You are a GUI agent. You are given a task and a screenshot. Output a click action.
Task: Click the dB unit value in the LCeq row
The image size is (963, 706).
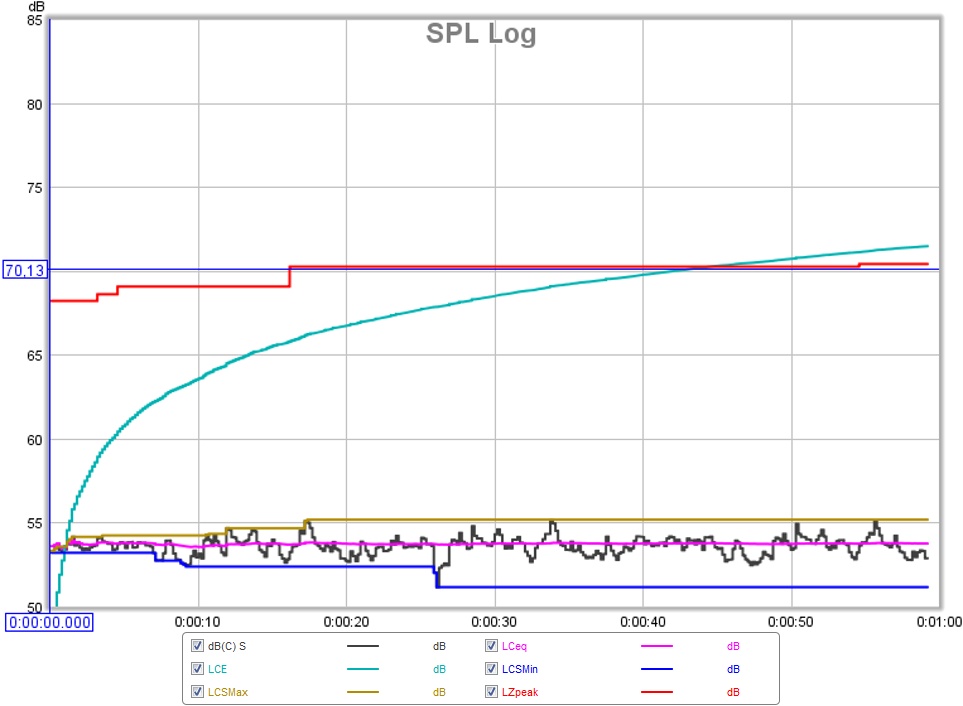(733, 646)
